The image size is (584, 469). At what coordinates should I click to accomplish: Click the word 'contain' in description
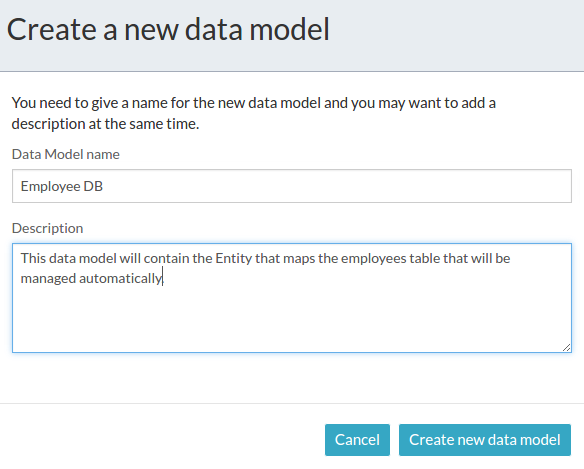[x=166, y=258]
